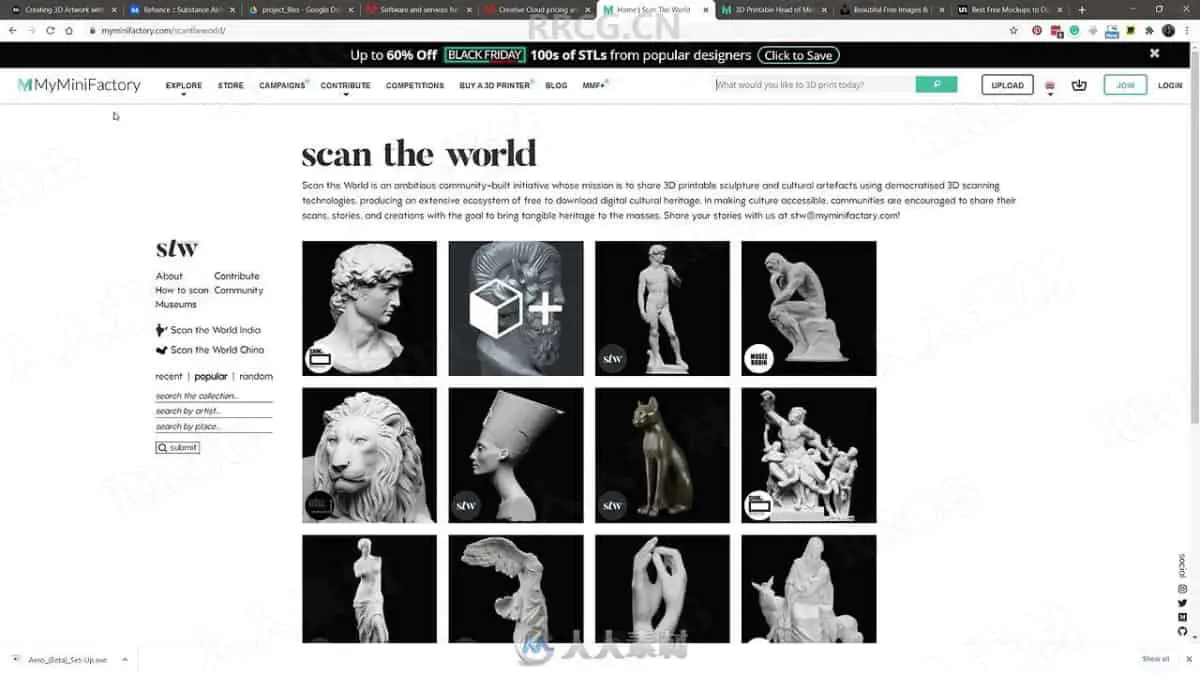Open the praying hands sculpture thumbnail
Image resolution: width=1200 pixels, height=675 pixels.
tap(662, 588)
